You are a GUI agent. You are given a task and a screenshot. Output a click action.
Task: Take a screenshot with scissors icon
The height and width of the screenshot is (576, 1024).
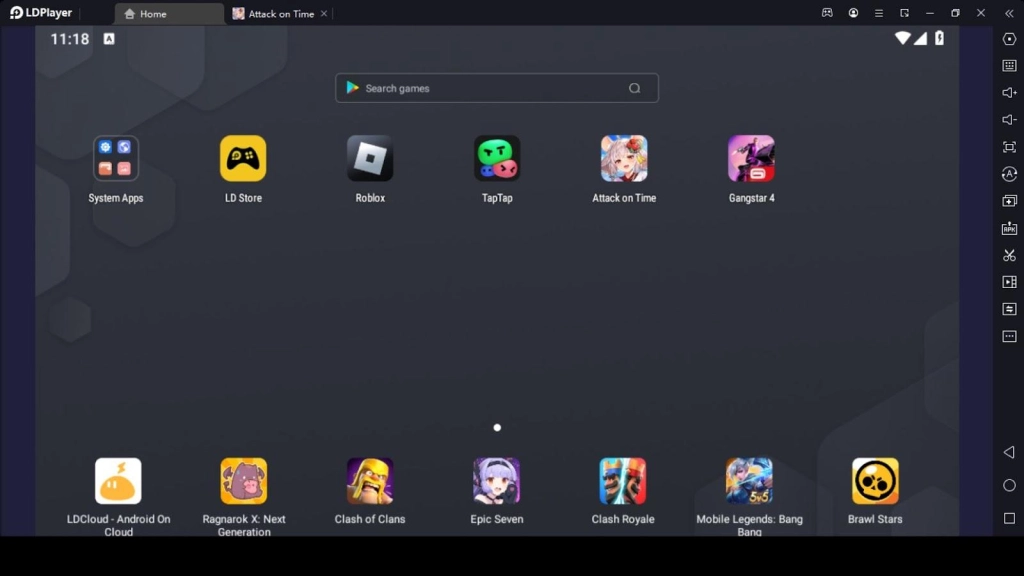[x=1009, y=255]
